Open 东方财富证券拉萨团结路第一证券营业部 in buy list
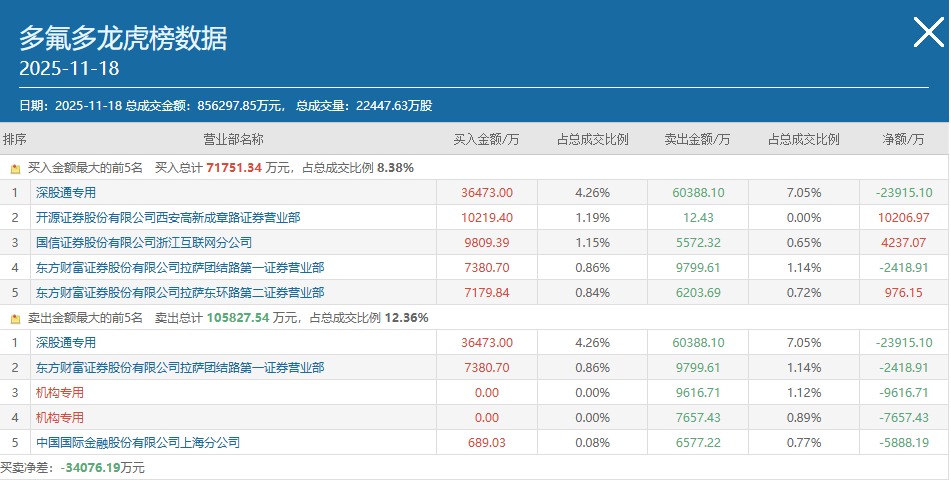The height and width of the screenshot is (483, 951). pyautogui.click(x=180, y=268)
